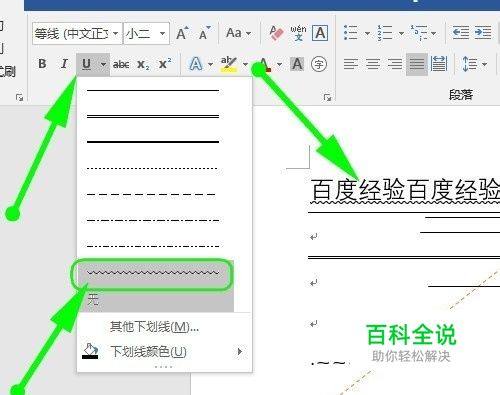Toggle justify alignment

pos(417,64)
